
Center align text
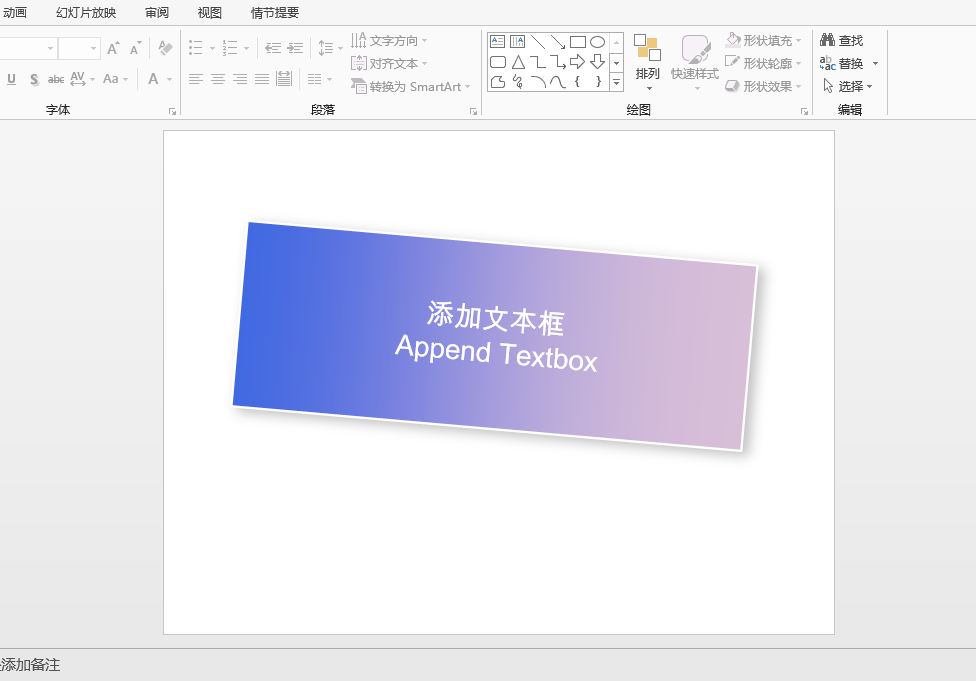(x=218, y=79)
